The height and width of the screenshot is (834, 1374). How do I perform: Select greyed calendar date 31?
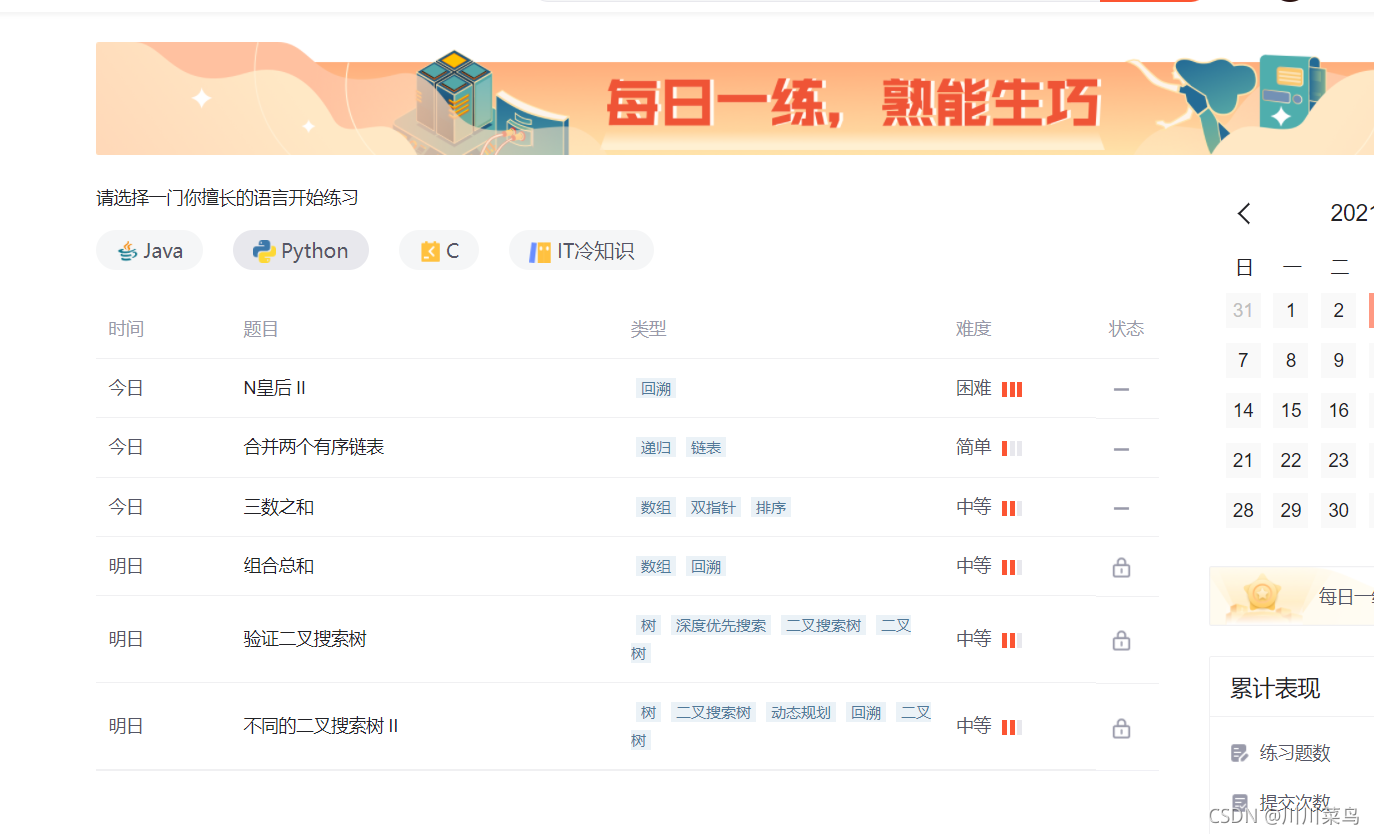coord(1243,310)
